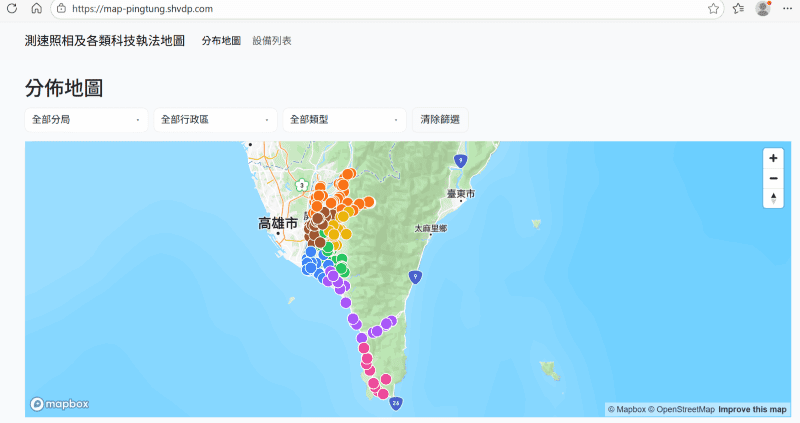Click the browser address bar URL
This screenshot has height=423, width=800.
point(142,8)
